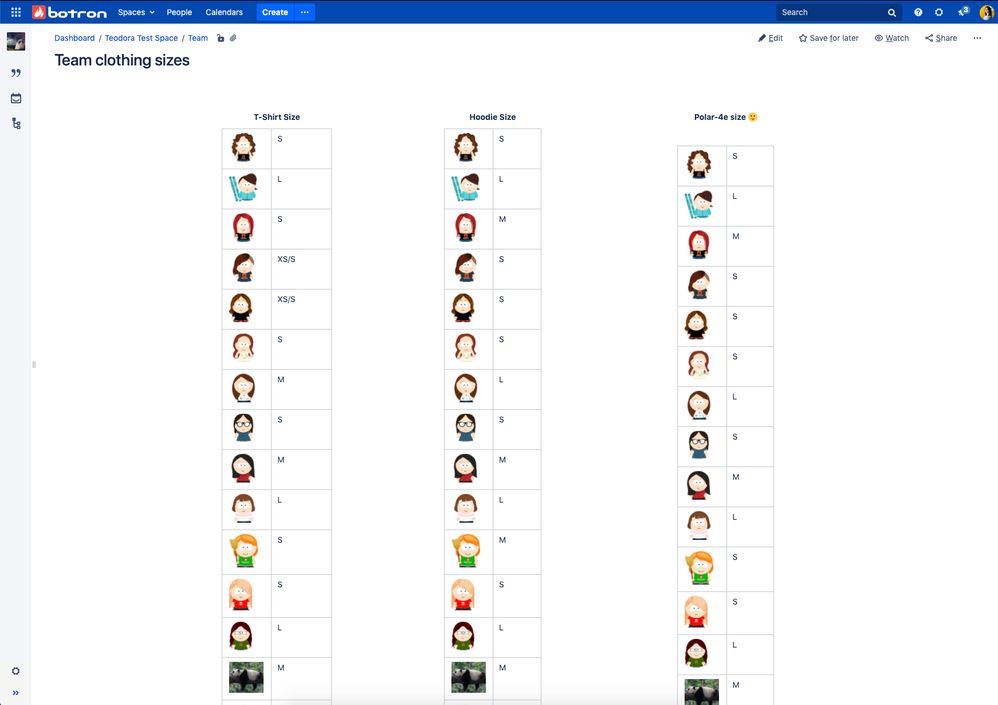Open the page actions ellipsis menu
Viewport: 998px width, 705px height.
click(x=977, y=38)
